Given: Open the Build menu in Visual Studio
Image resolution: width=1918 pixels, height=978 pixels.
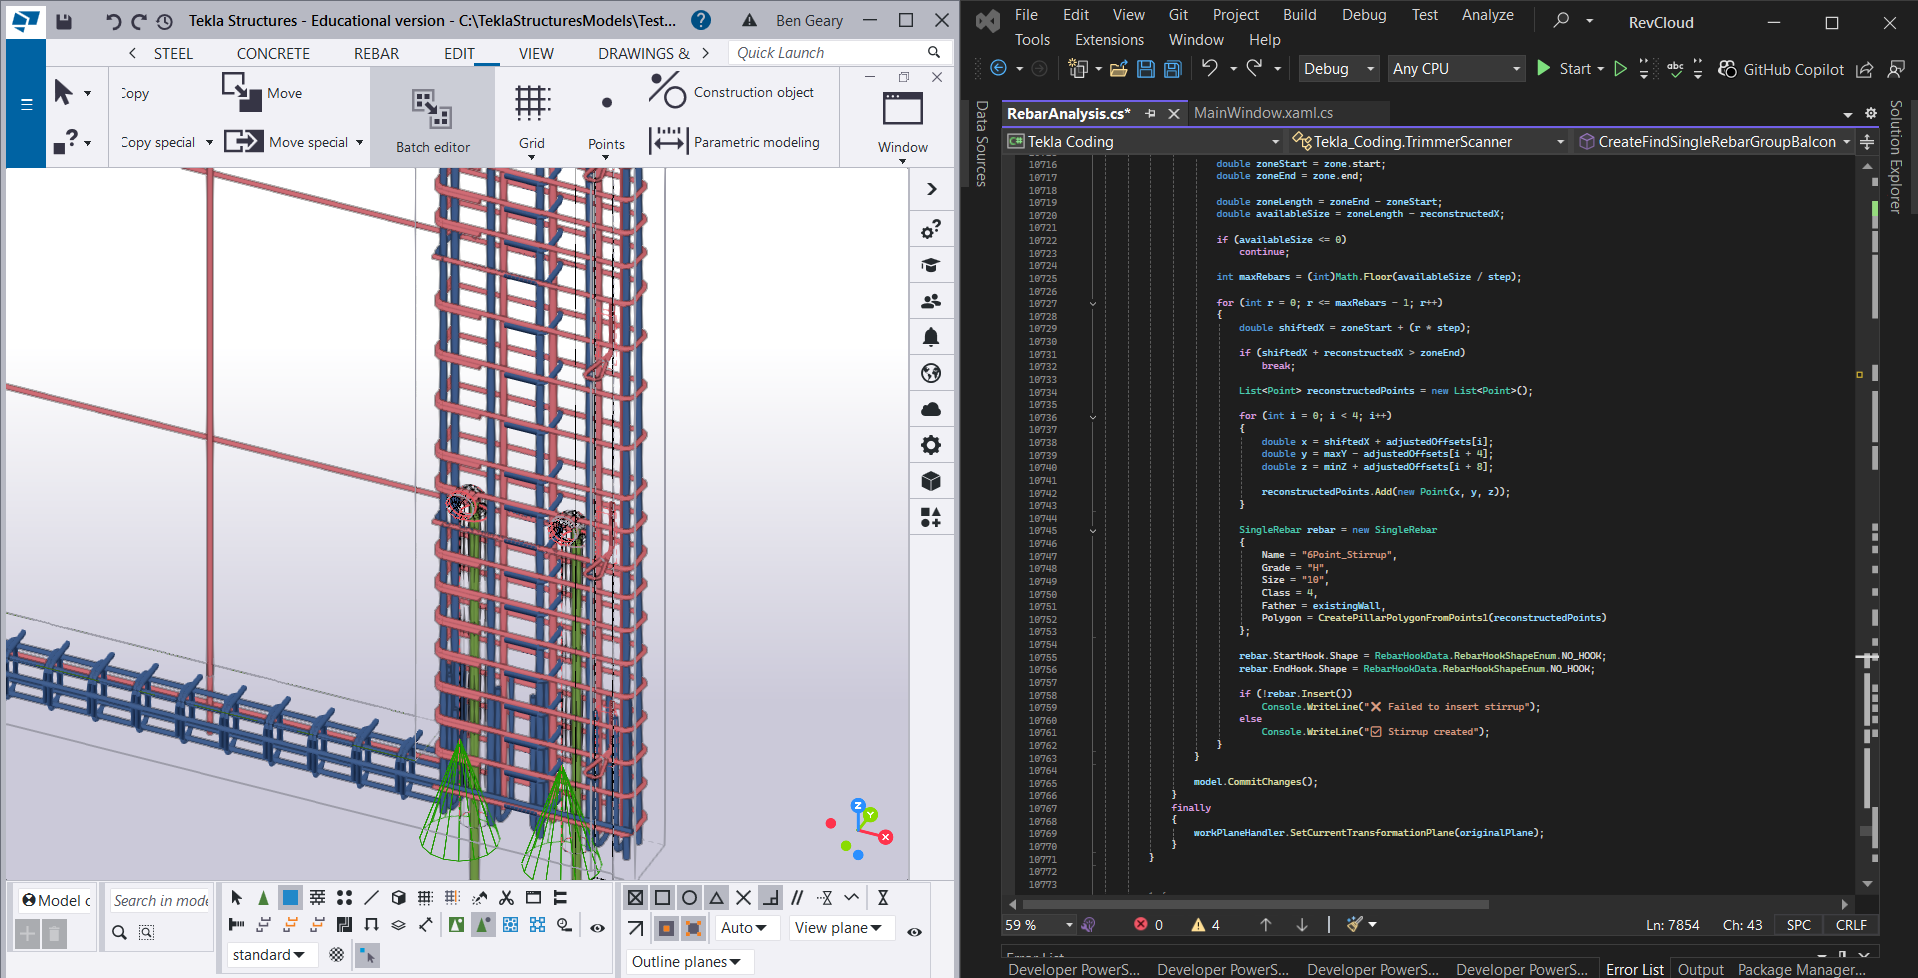Looking at the screenshot, I should [x=1300, y=15].
